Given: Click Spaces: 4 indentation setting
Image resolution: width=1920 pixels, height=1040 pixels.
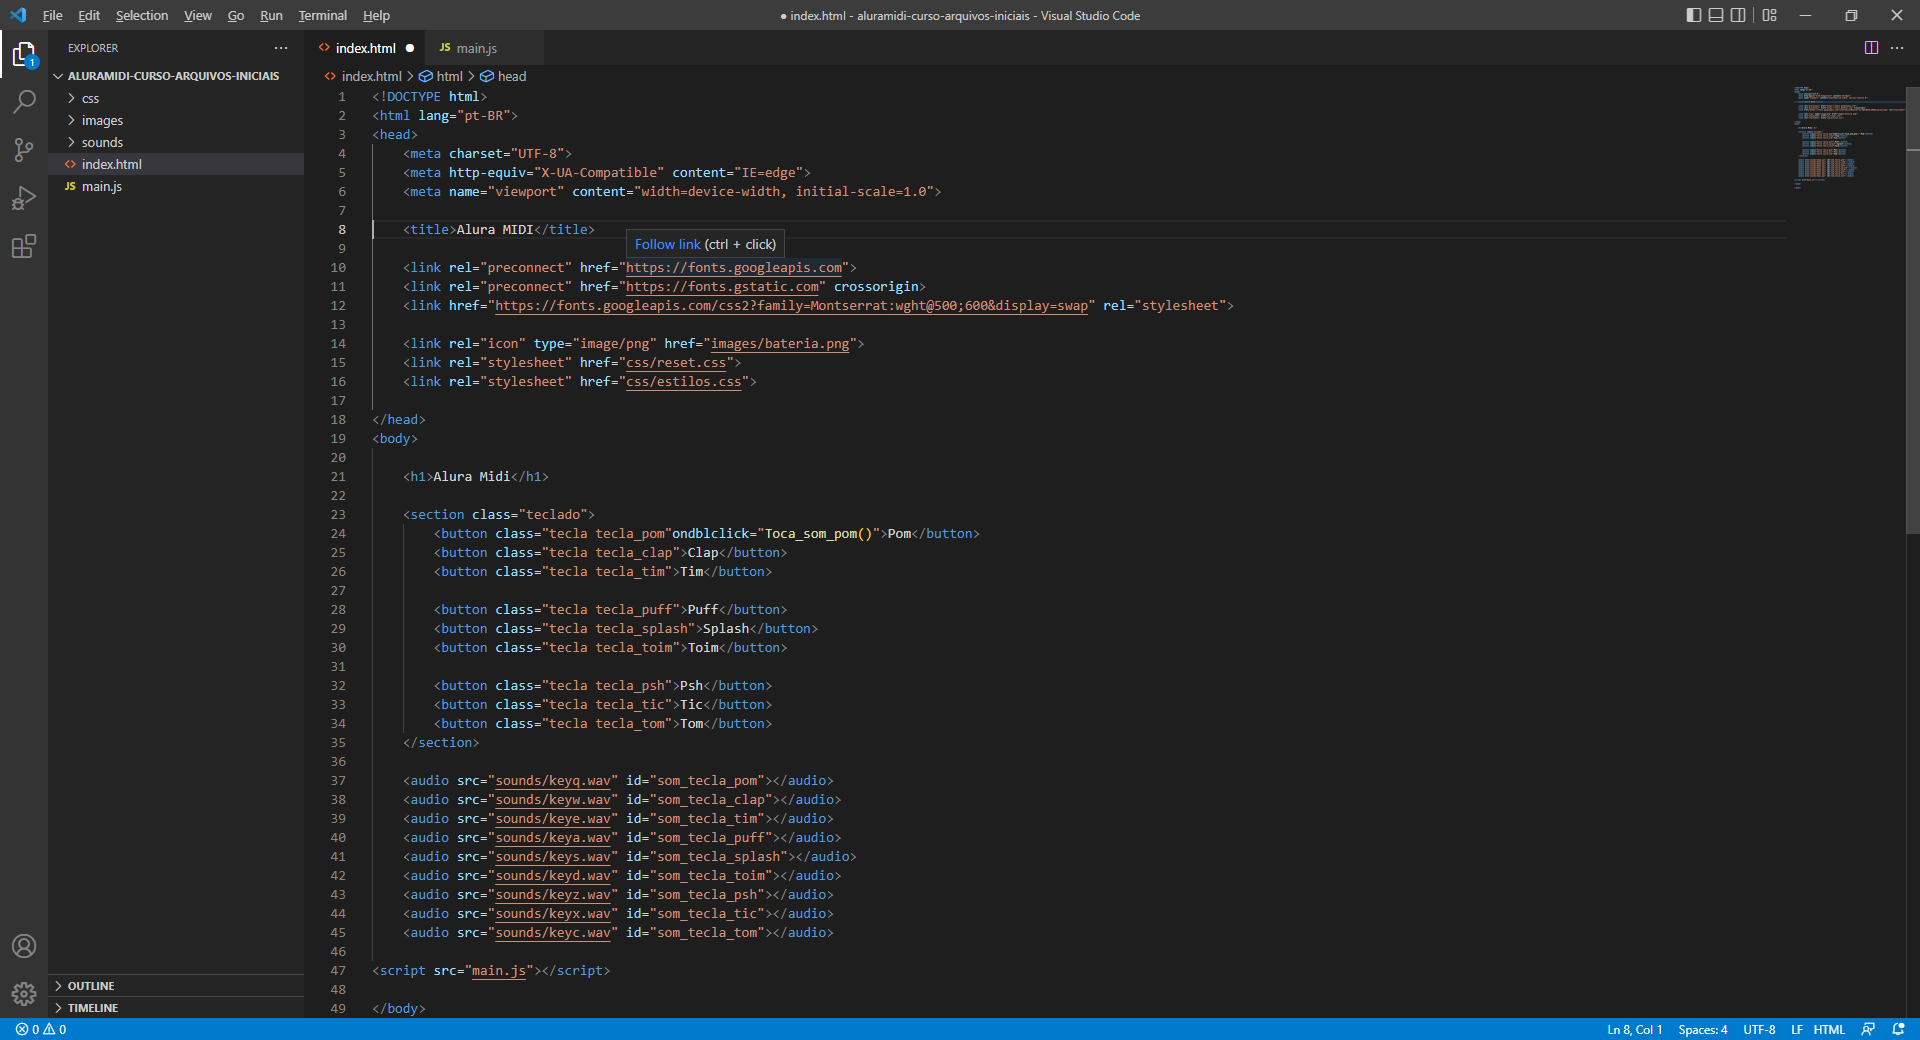Looking at the screenshot, I should [x=1702, y=1029].
